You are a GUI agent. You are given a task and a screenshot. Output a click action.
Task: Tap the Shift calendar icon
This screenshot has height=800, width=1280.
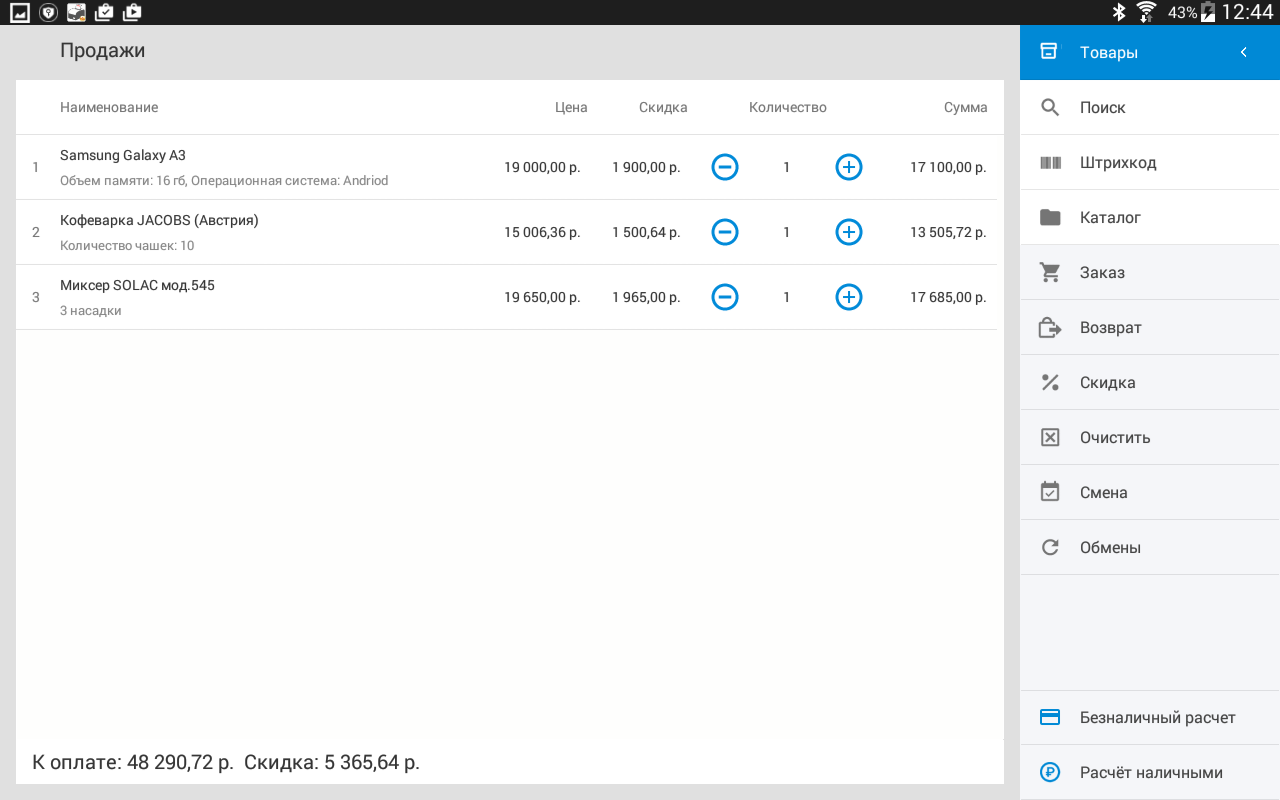[x=1050, y=493]
